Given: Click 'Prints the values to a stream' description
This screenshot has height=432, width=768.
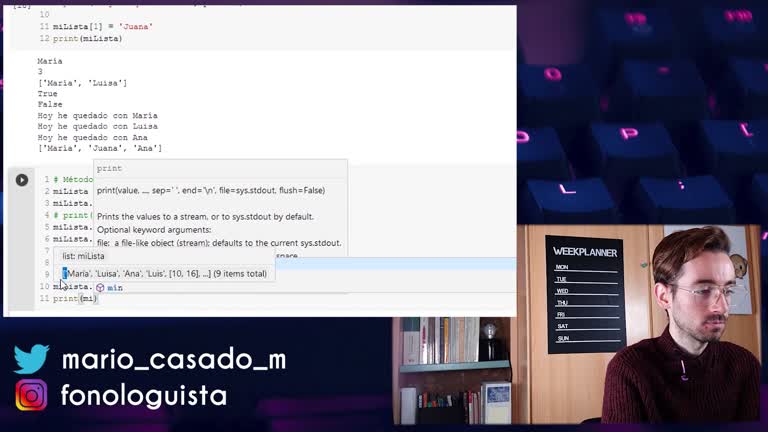Looking at the screenshot, I should [x=205, y=216].
